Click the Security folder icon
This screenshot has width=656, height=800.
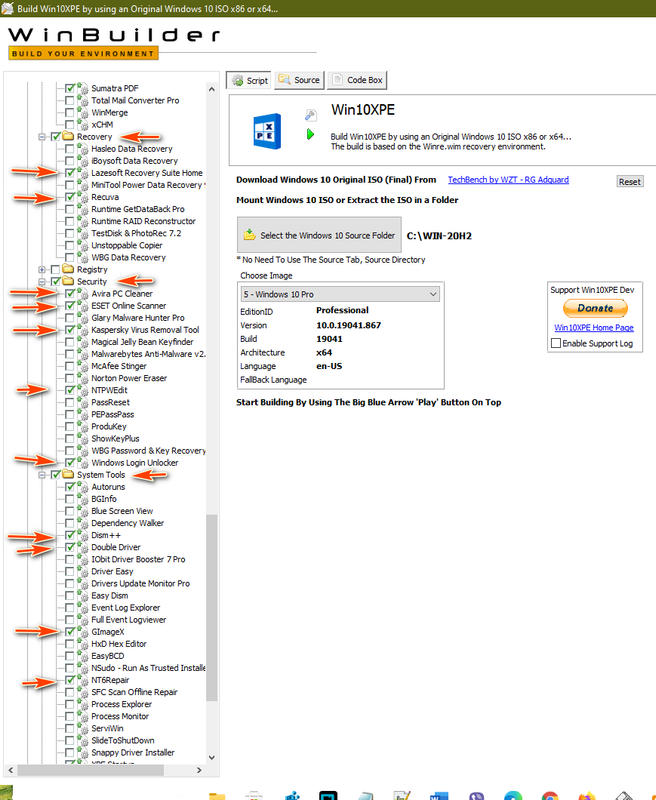coord(68,281)
